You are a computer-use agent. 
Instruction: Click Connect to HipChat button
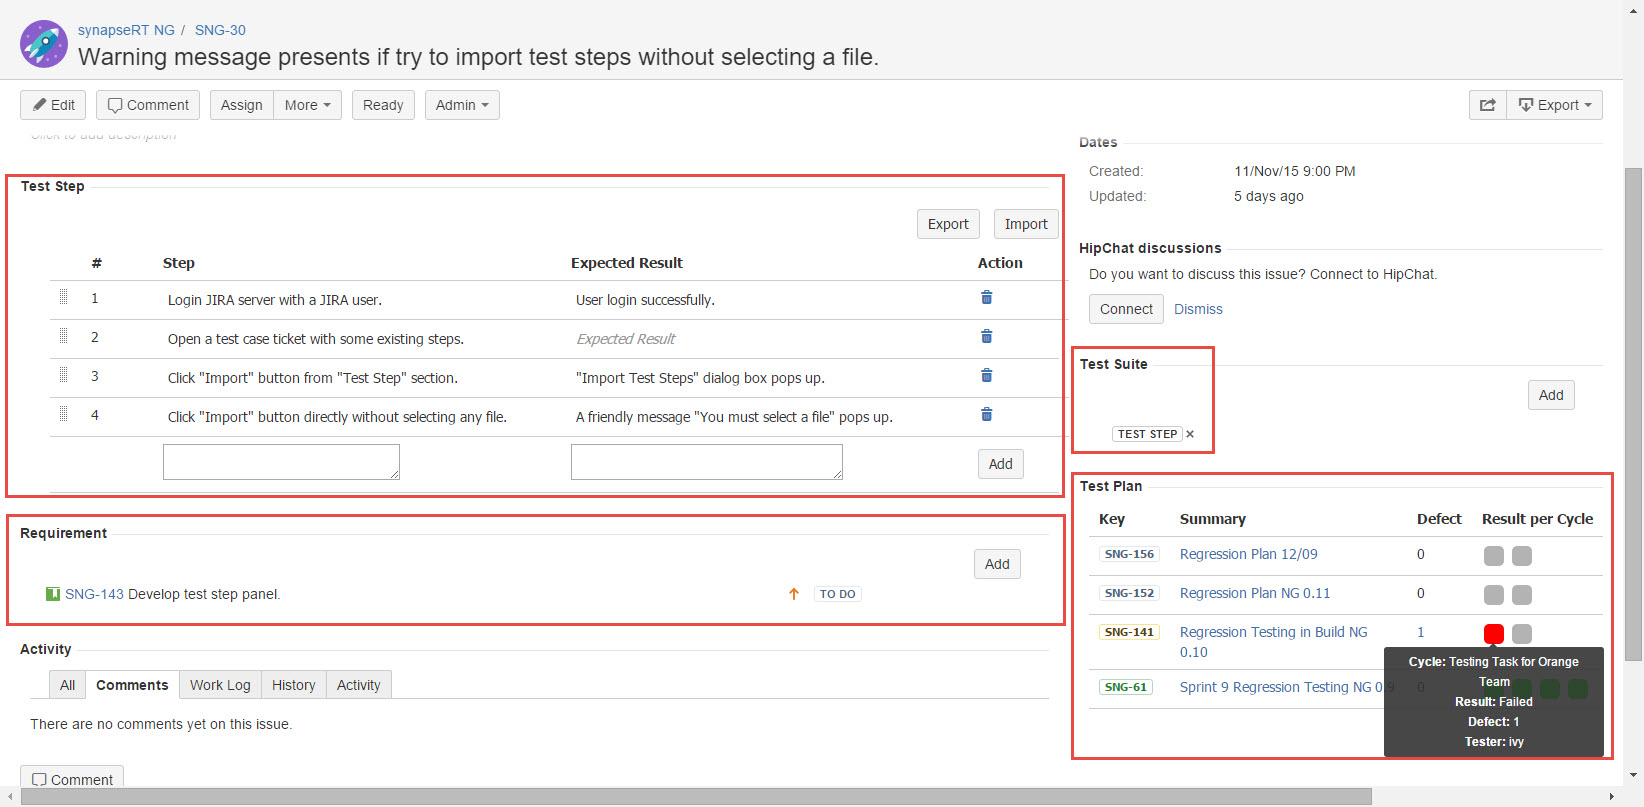pos(1126,309)
